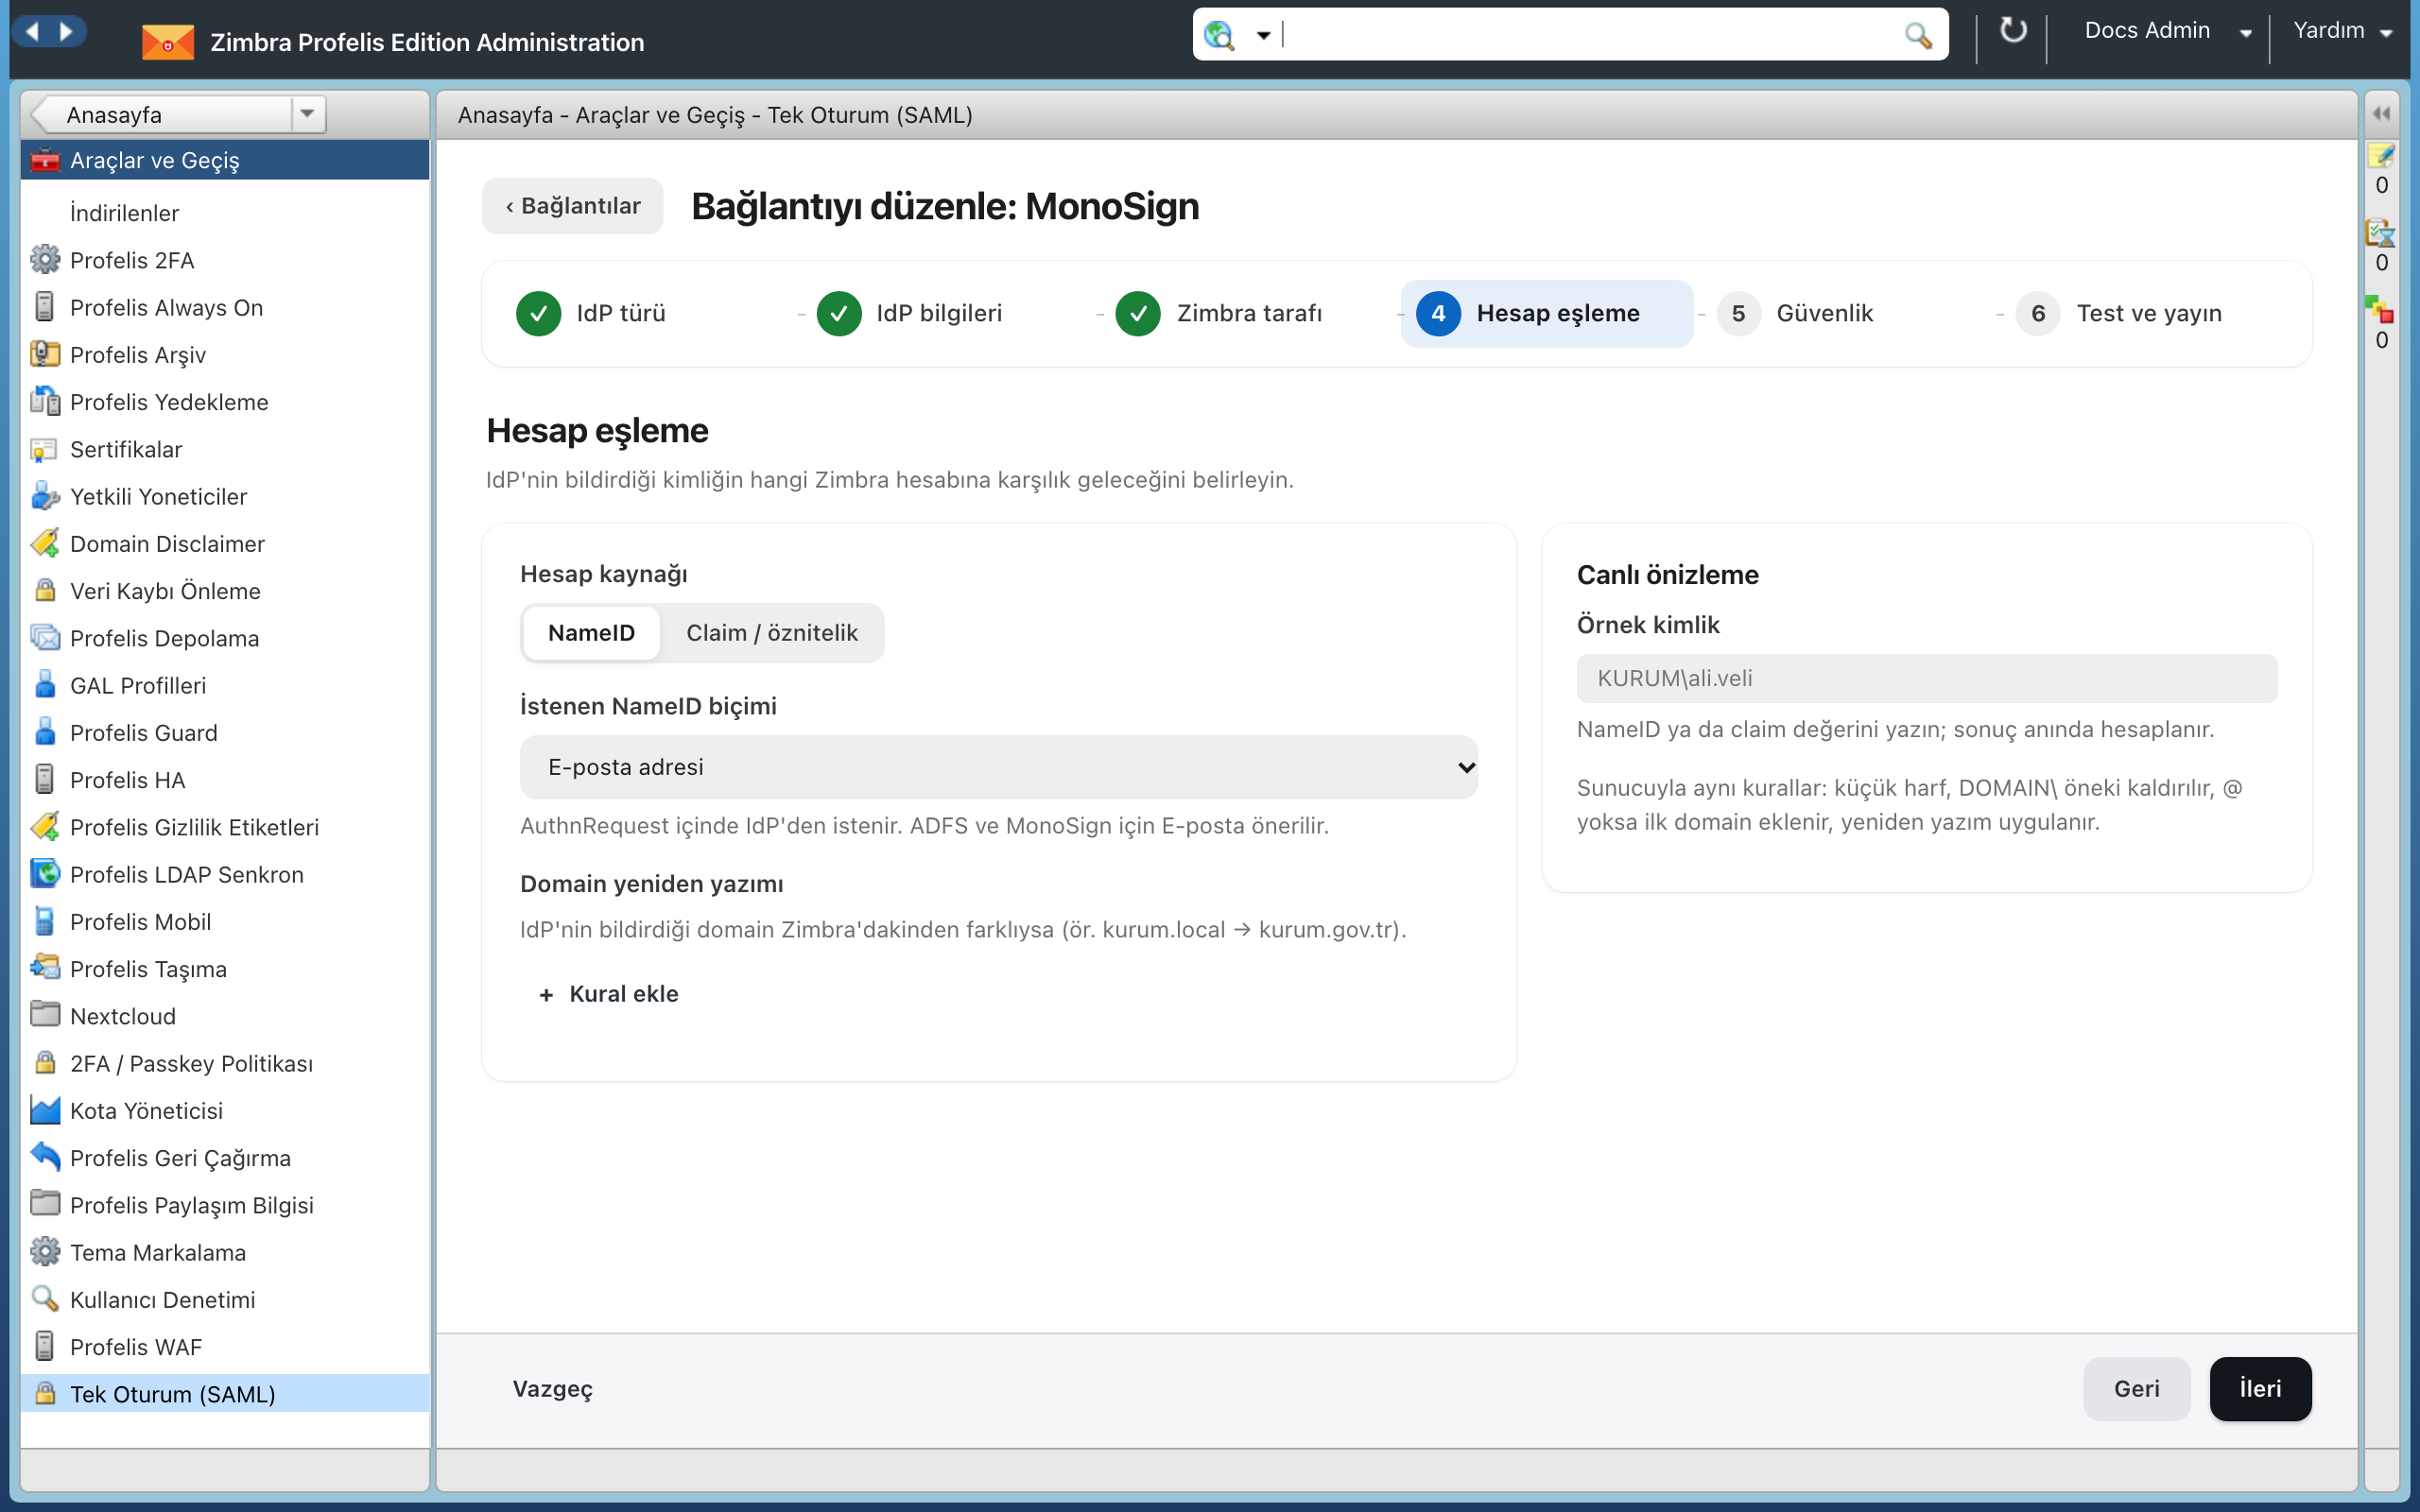Viewport: 2420px width, 1512px height.
Task: Click the Profelis 2FA gear icon
Action: (x=45, y=260)
